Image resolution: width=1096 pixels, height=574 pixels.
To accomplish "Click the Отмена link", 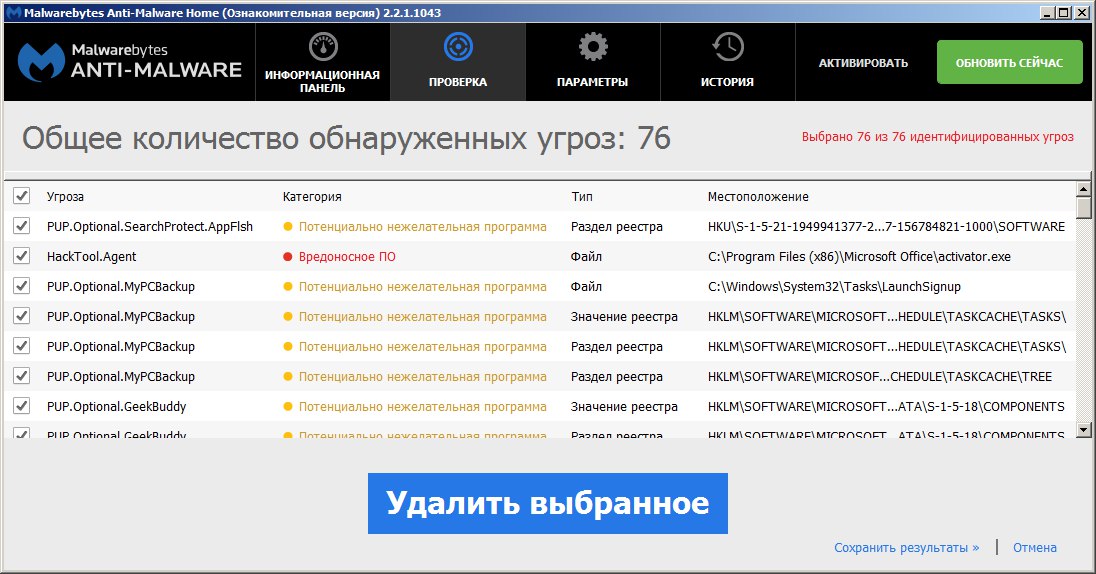I will point(1034,547).
